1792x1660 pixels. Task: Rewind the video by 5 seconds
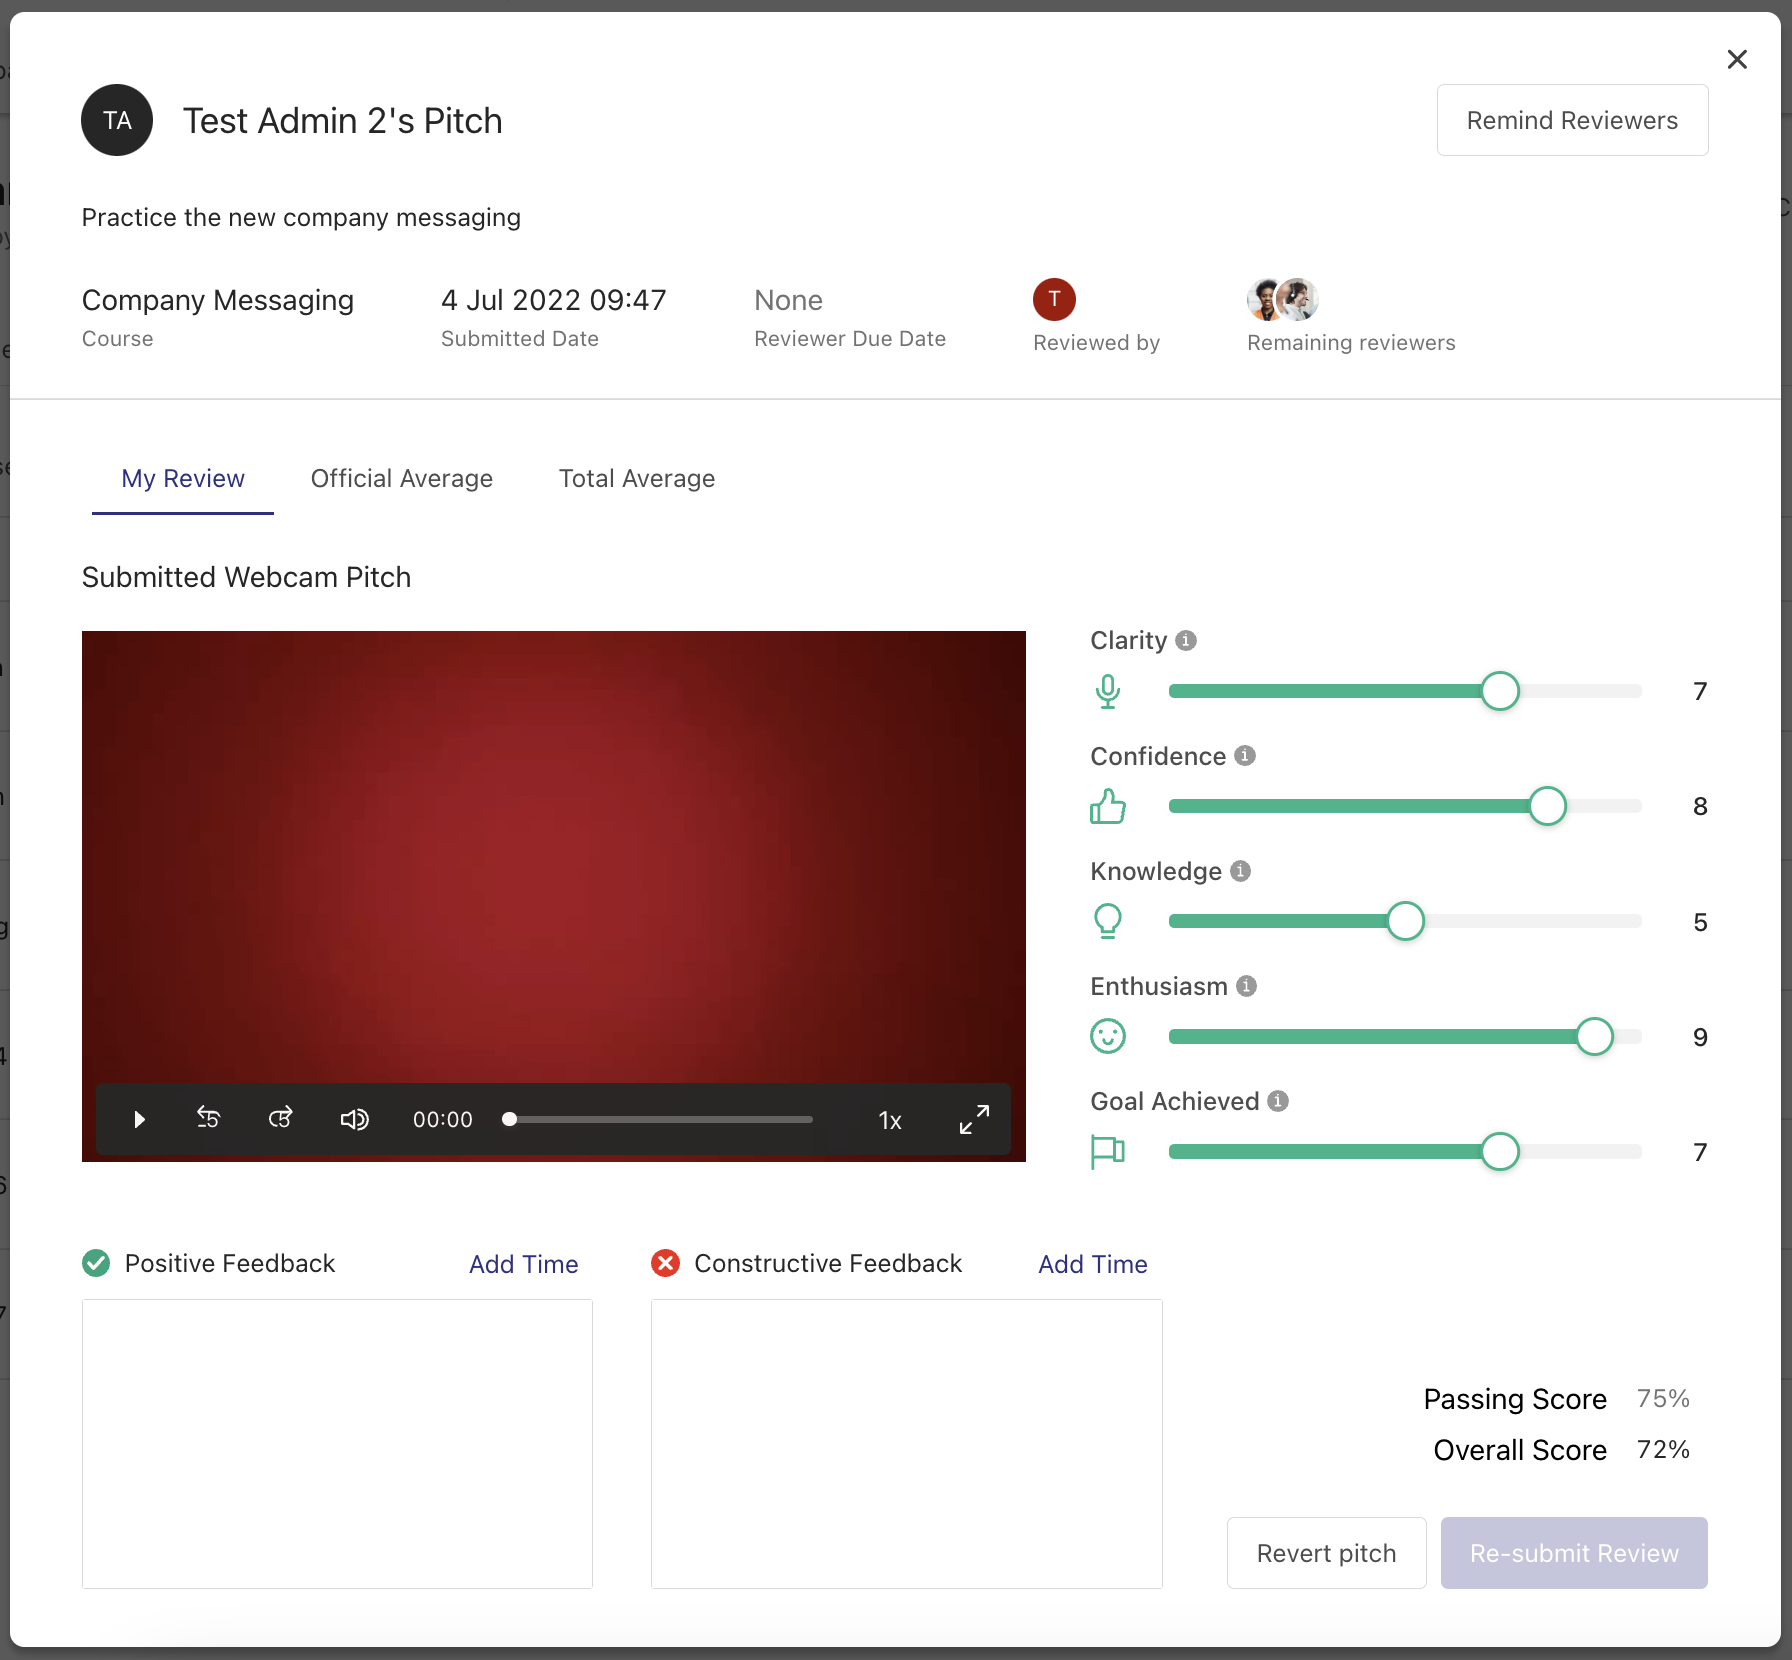[x=208, y=1118]
